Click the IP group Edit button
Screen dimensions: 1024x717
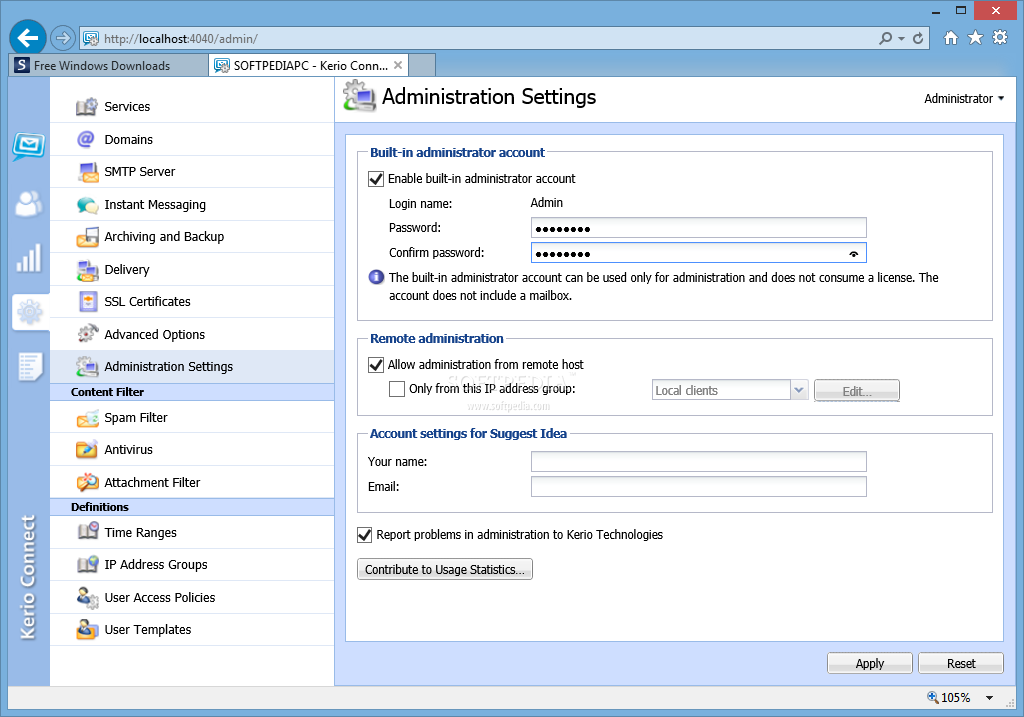[x=857, y=390]
